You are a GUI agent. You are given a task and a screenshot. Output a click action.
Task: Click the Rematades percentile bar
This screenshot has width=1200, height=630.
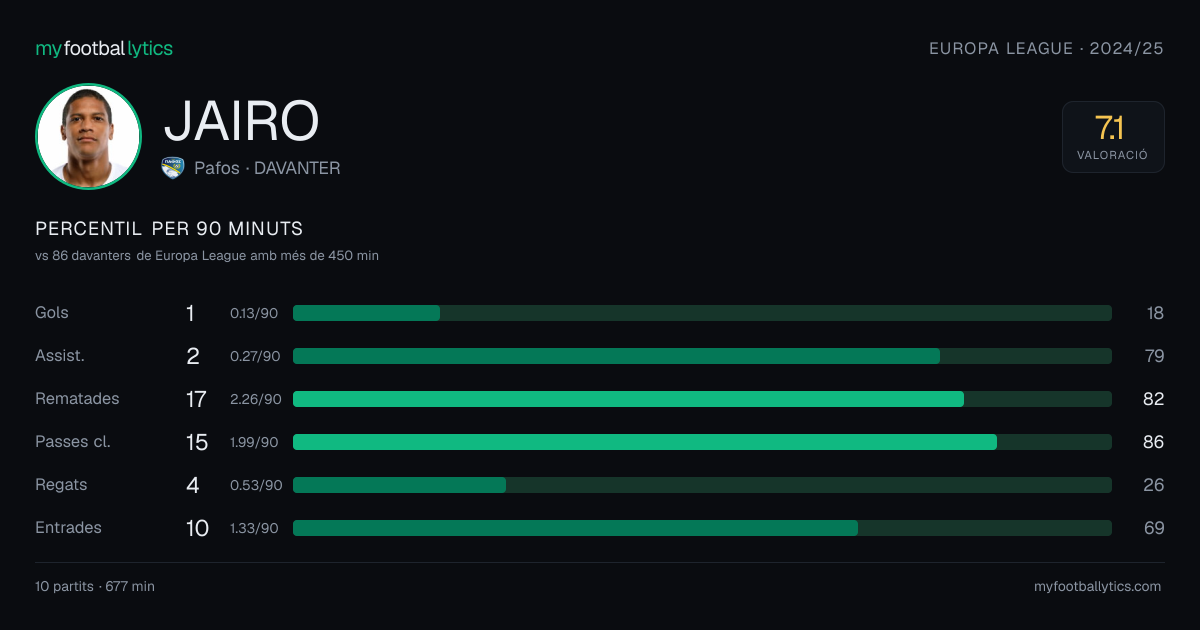[702, 399]
